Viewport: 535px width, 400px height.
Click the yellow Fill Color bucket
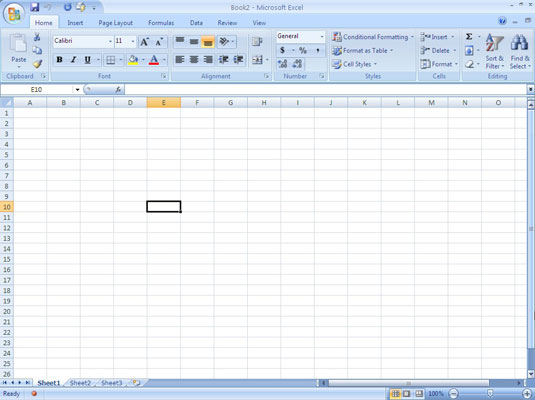pos(133,60)
